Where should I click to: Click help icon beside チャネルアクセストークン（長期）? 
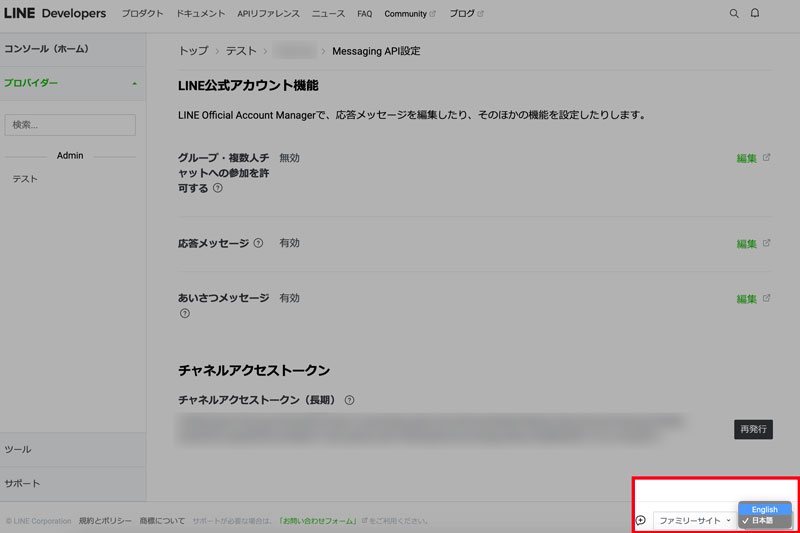pos(349,400)
